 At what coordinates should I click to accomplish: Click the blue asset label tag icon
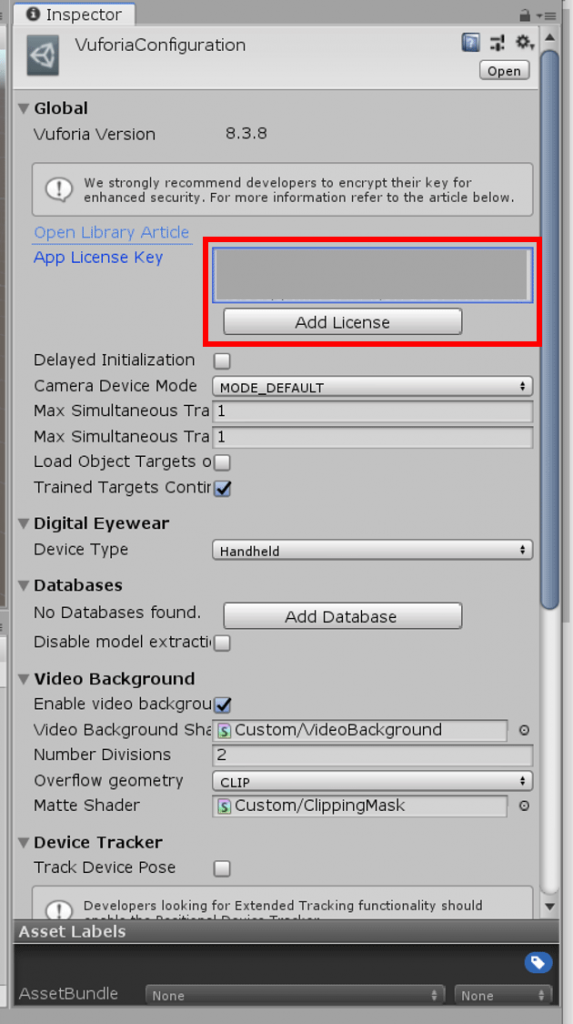pos(538,962)
